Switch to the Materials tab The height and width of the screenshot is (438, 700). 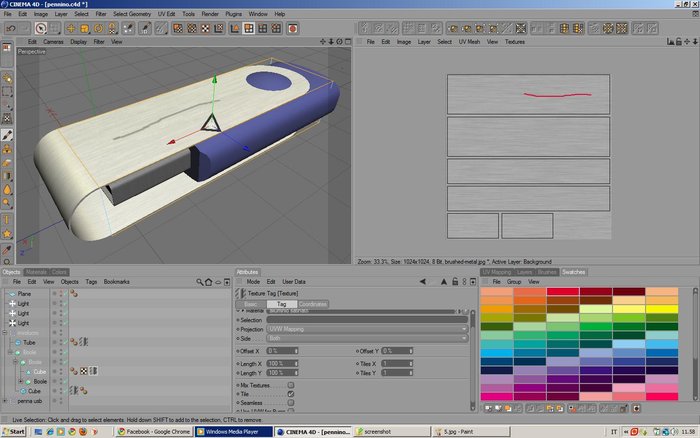tap(36, 272)
